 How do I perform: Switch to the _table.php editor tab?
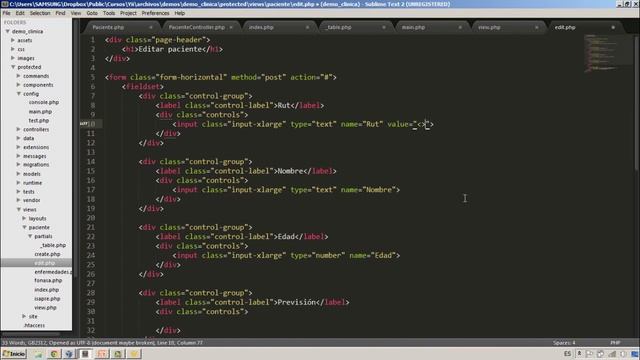coord(339,27)
